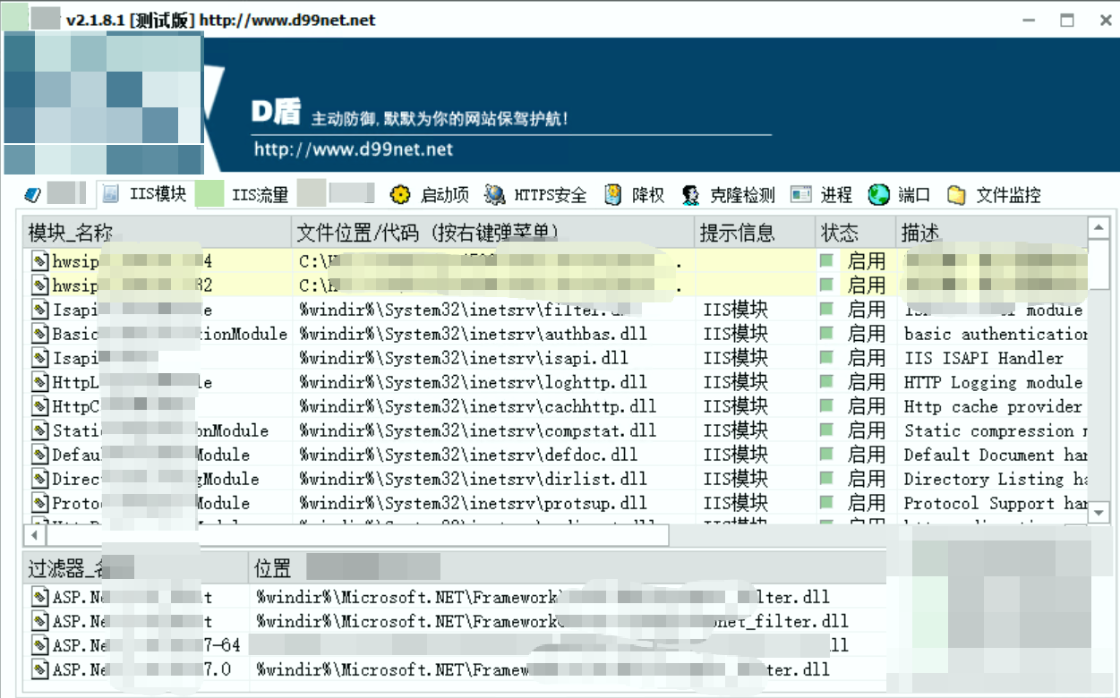Select the 'HTTP Logging module' description
Viewport: 1120px width, 698px height.
tap(993, 382)
